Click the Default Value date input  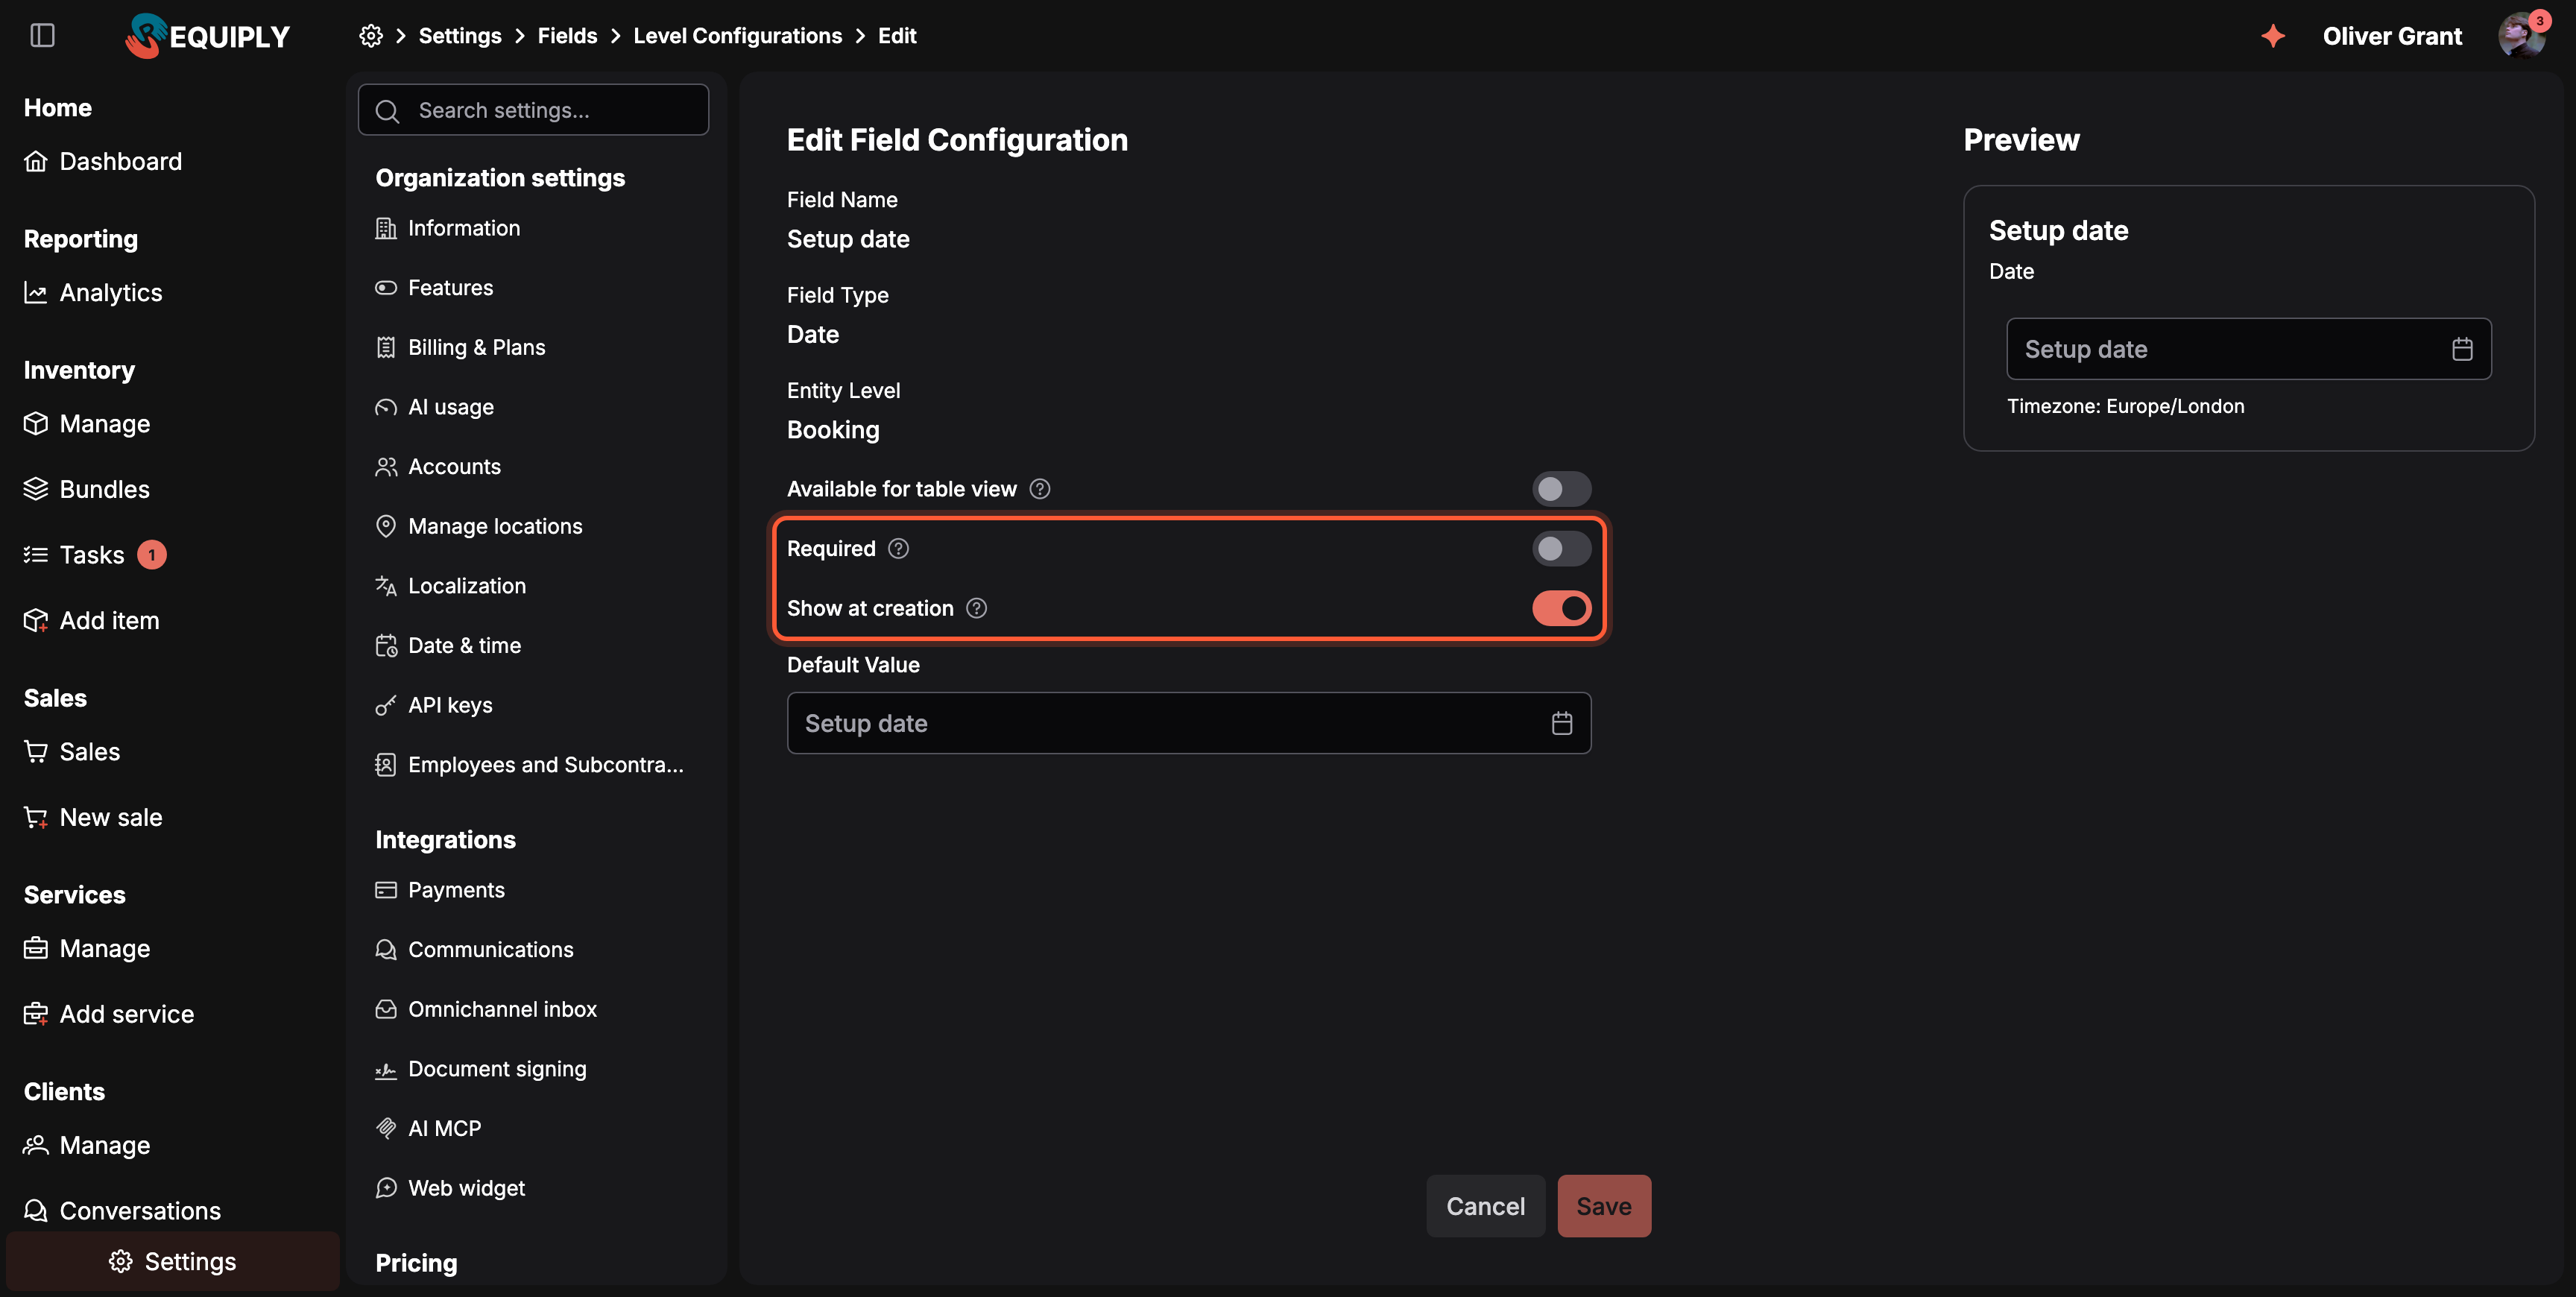(x=1188, y=723)
